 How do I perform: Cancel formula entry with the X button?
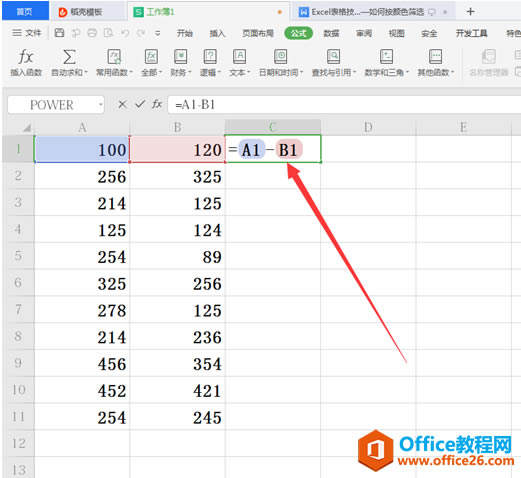click(122, 105)
